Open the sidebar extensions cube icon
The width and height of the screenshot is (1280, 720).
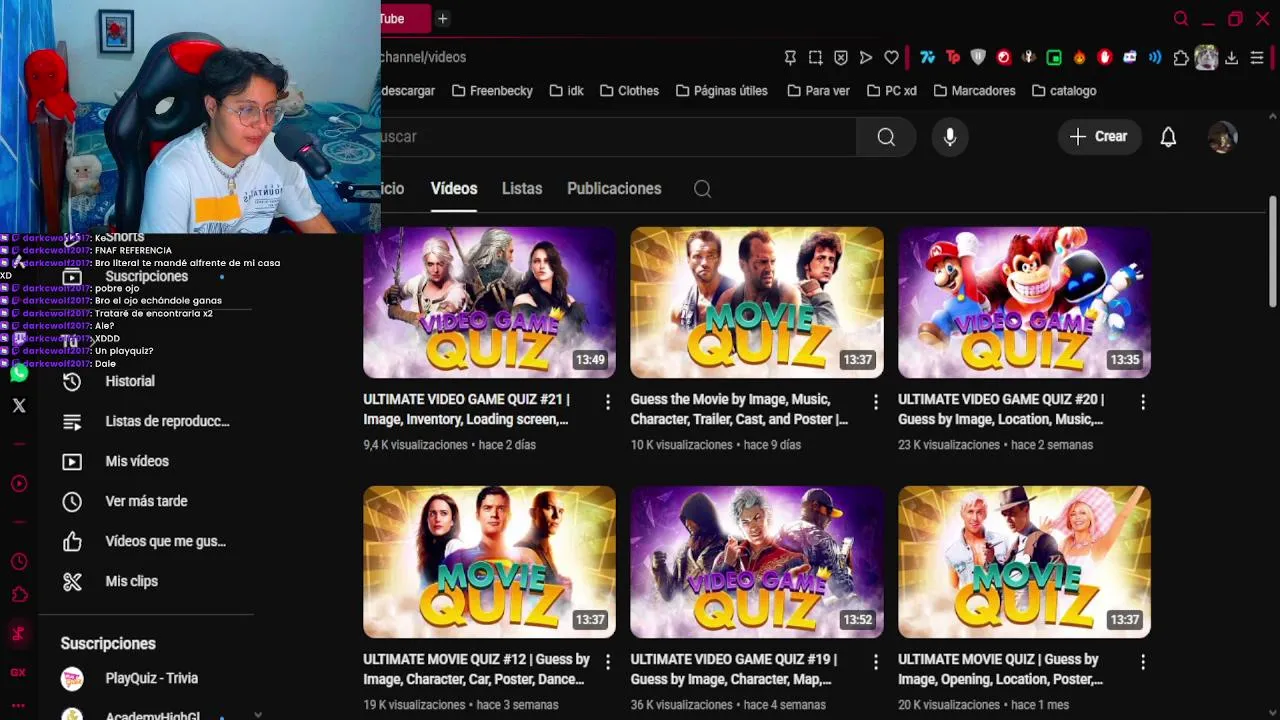coord(19,595)
